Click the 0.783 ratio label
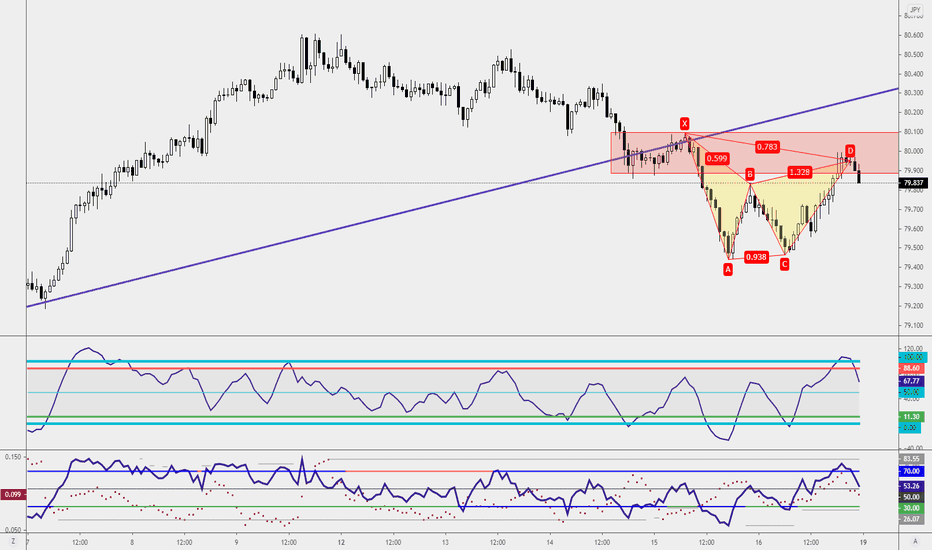Viewport: 932px width, 550px height. pos(767,147)
